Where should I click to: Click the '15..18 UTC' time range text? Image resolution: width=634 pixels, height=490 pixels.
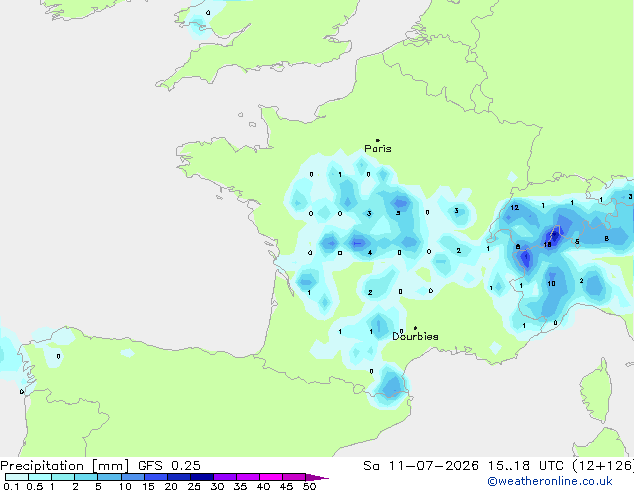pos(526,466)
